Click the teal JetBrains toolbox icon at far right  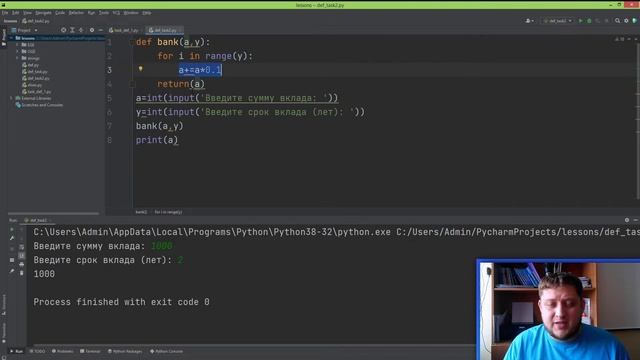click(x=635, y=21)
